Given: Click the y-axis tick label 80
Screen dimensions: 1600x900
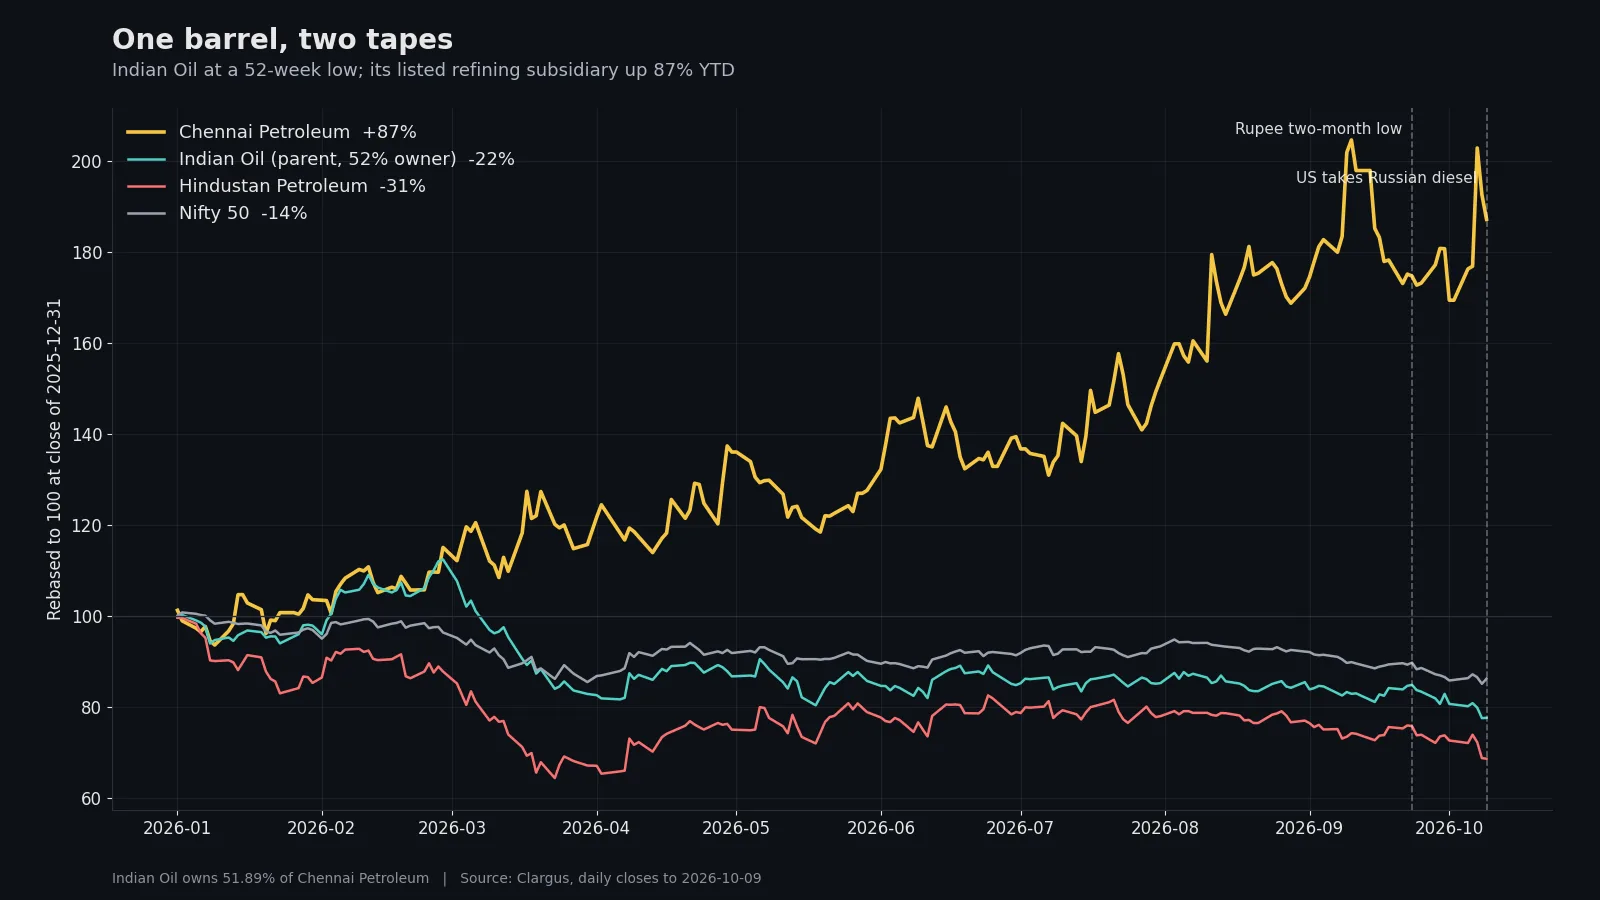Looking at the screenshot, I should click(x=90, y=708).
